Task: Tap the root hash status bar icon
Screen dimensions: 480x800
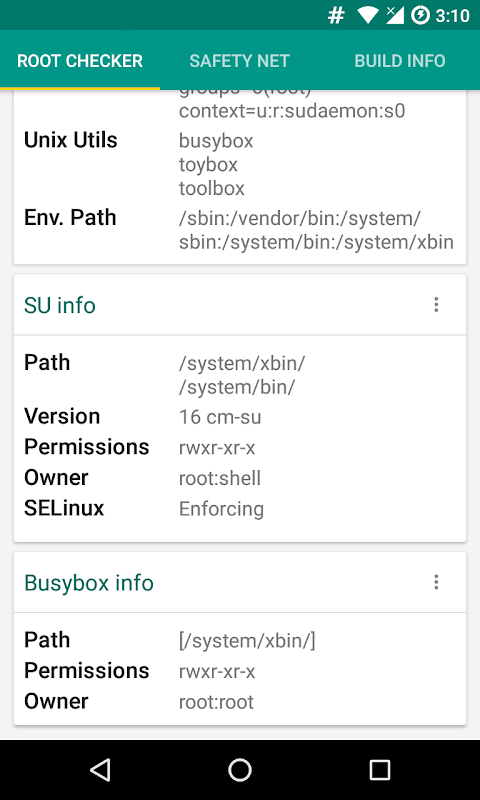Action: [x=336, y=16]
